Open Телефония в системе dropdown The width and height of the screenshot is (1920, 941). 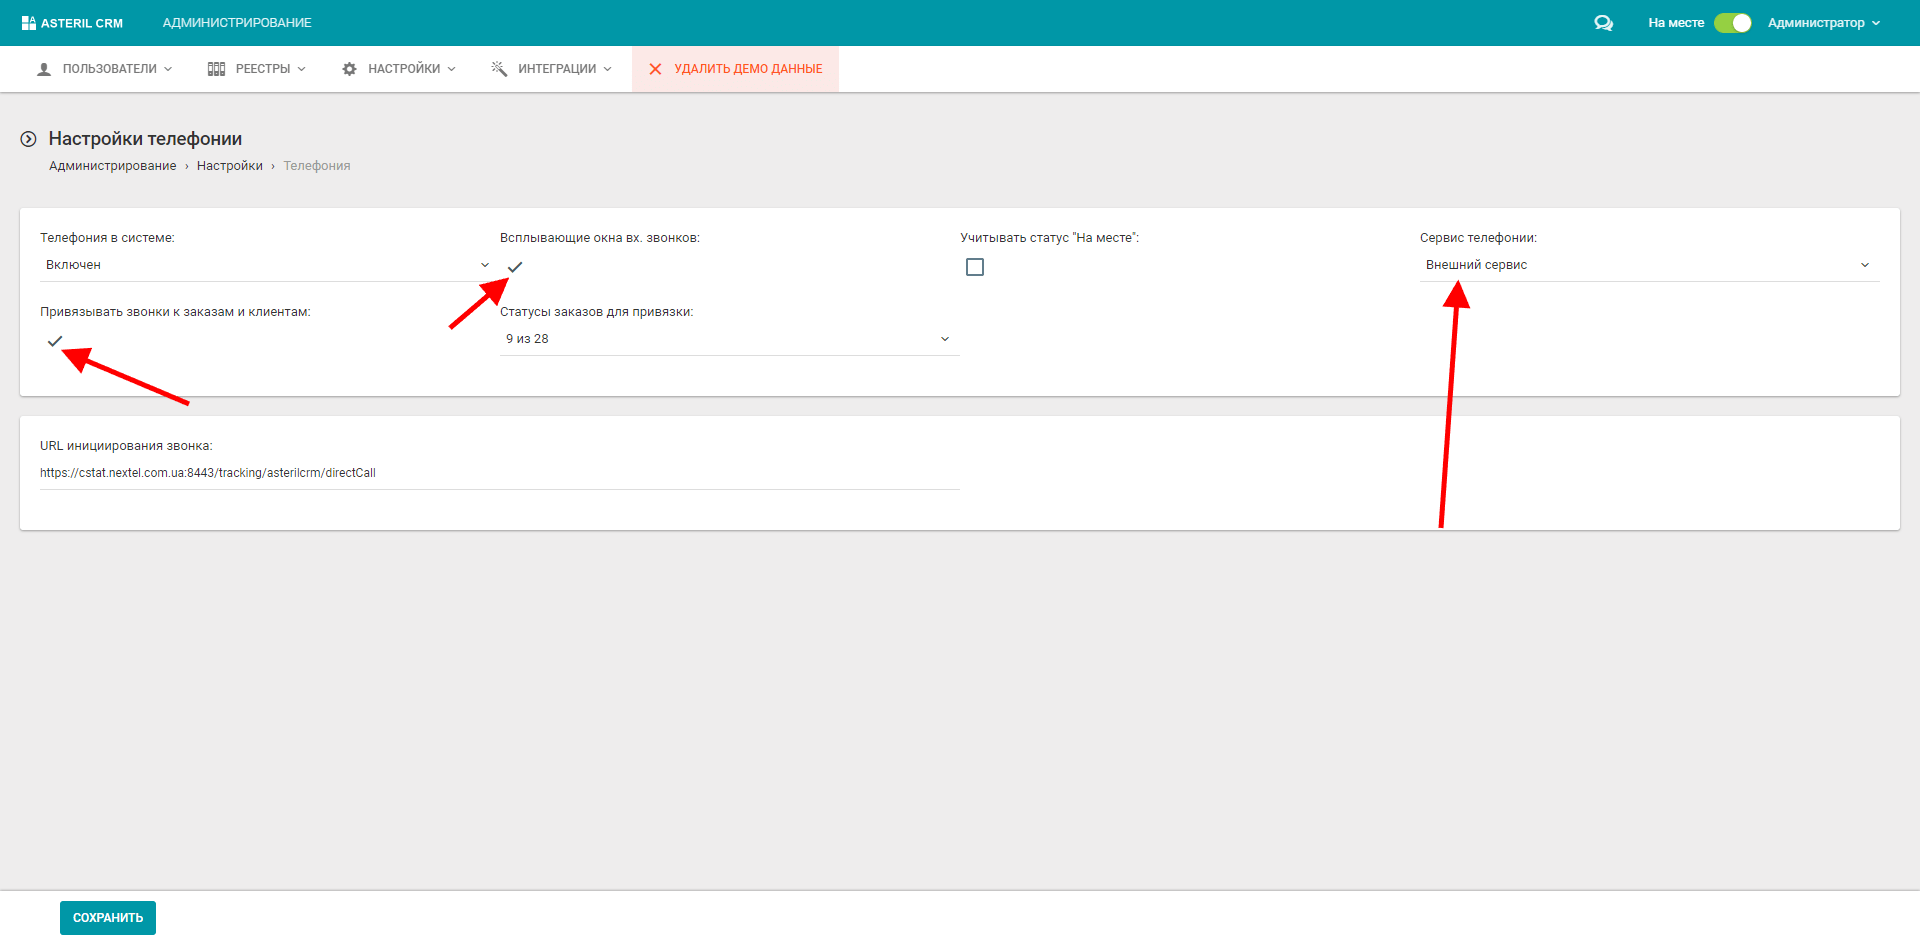point(265,265)
